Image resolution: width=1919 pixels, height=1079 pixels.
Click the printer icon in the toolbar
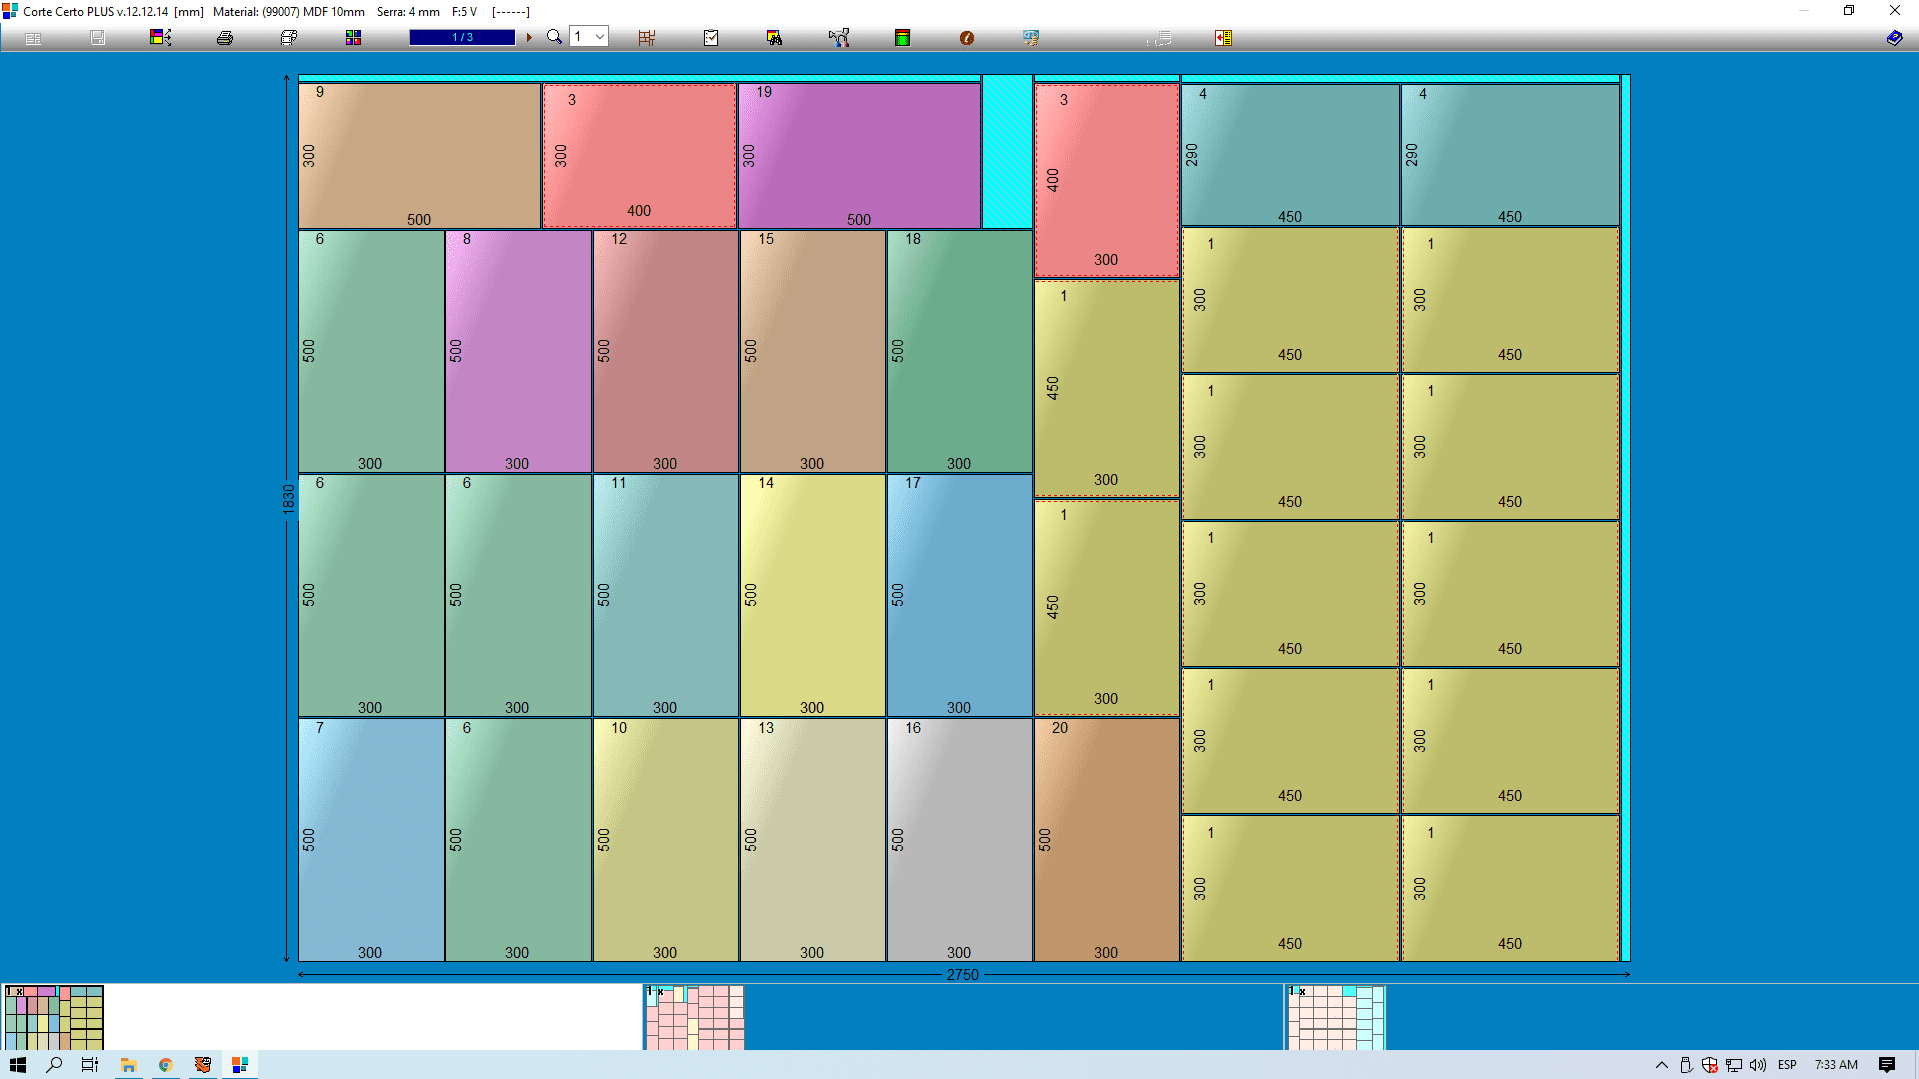point(225,38)
